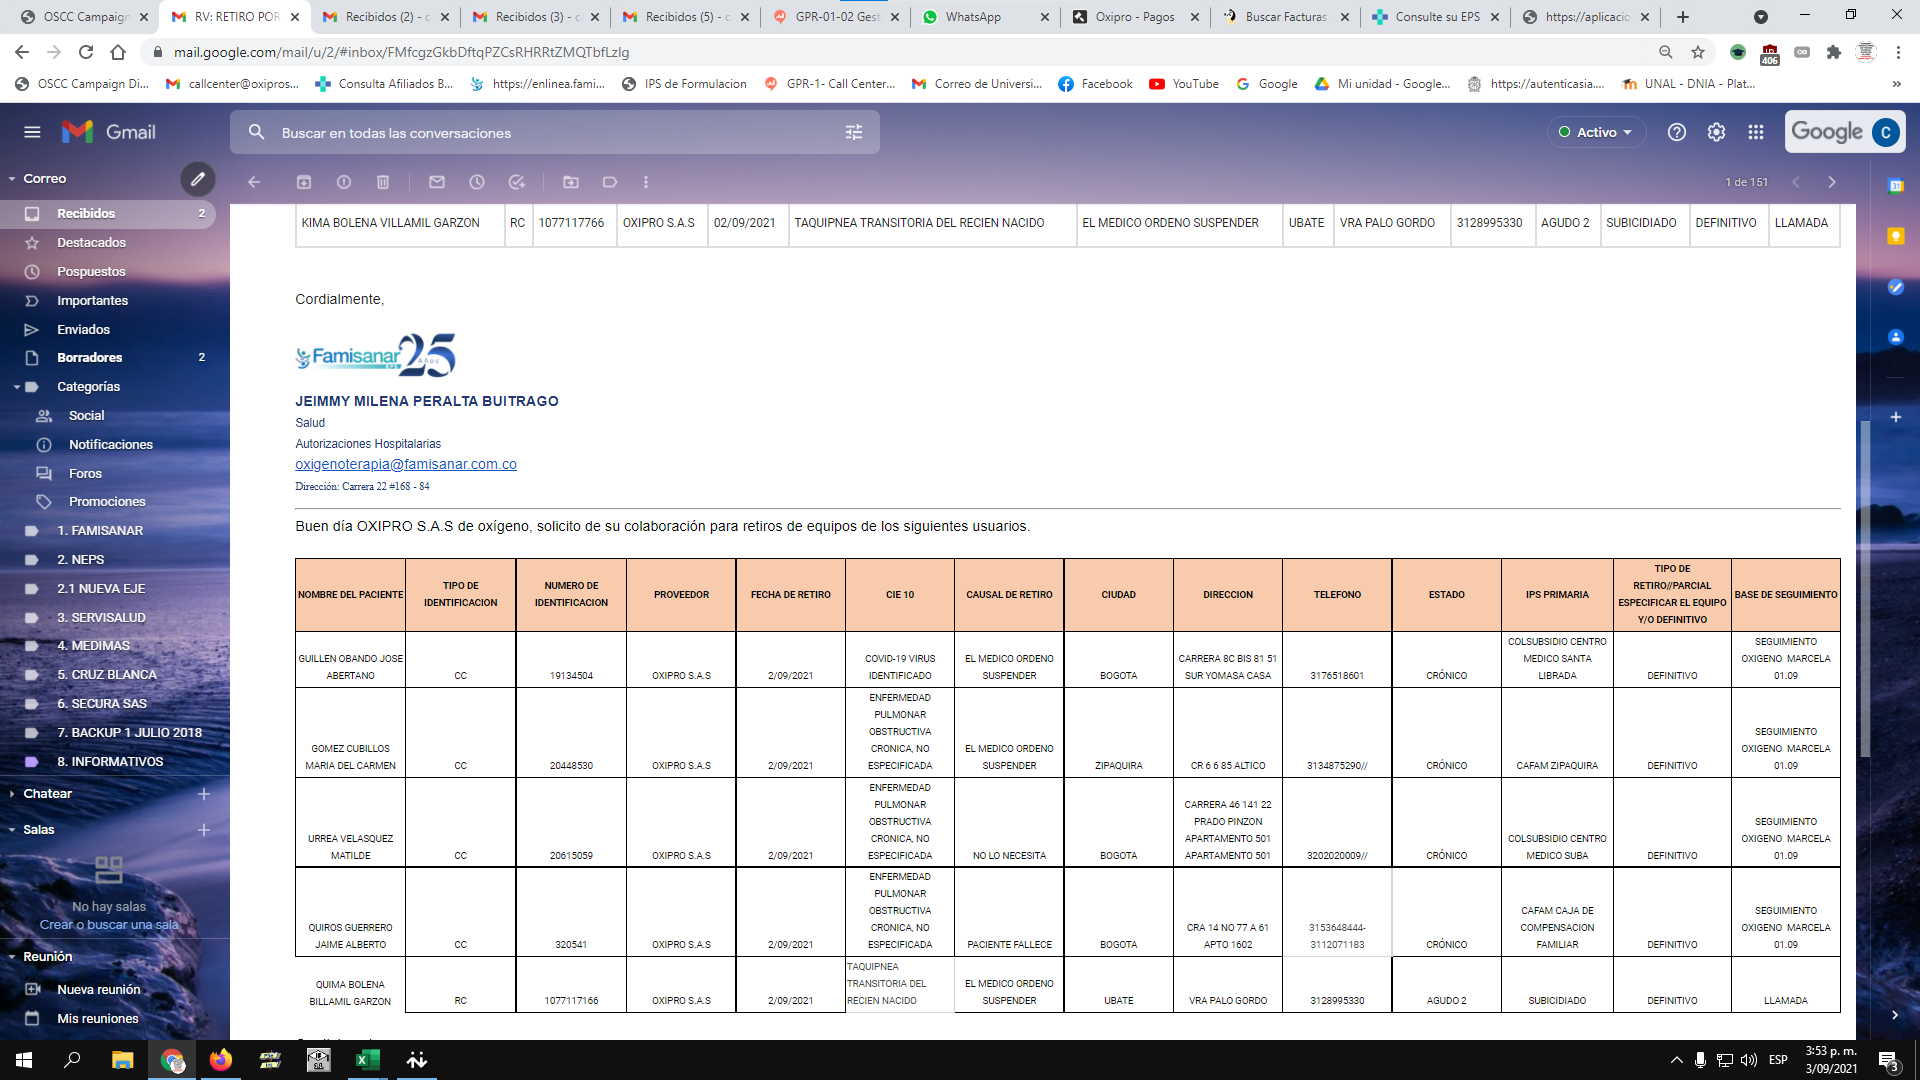This screenshot has height=1080, width=1920.
Task: Focus the Gmail search conversations field
Action: click(x=555, y=133)
